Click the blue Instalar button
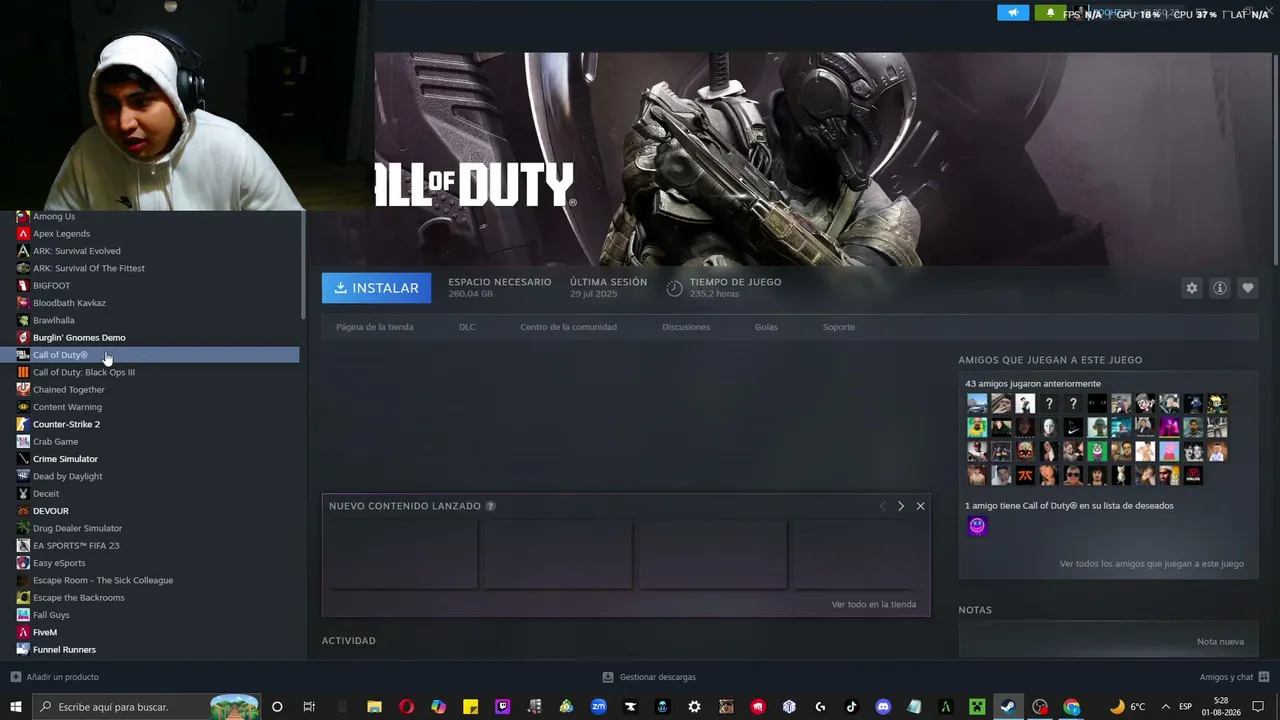Viewport: 1280px width, 720px height. (376, 288)
